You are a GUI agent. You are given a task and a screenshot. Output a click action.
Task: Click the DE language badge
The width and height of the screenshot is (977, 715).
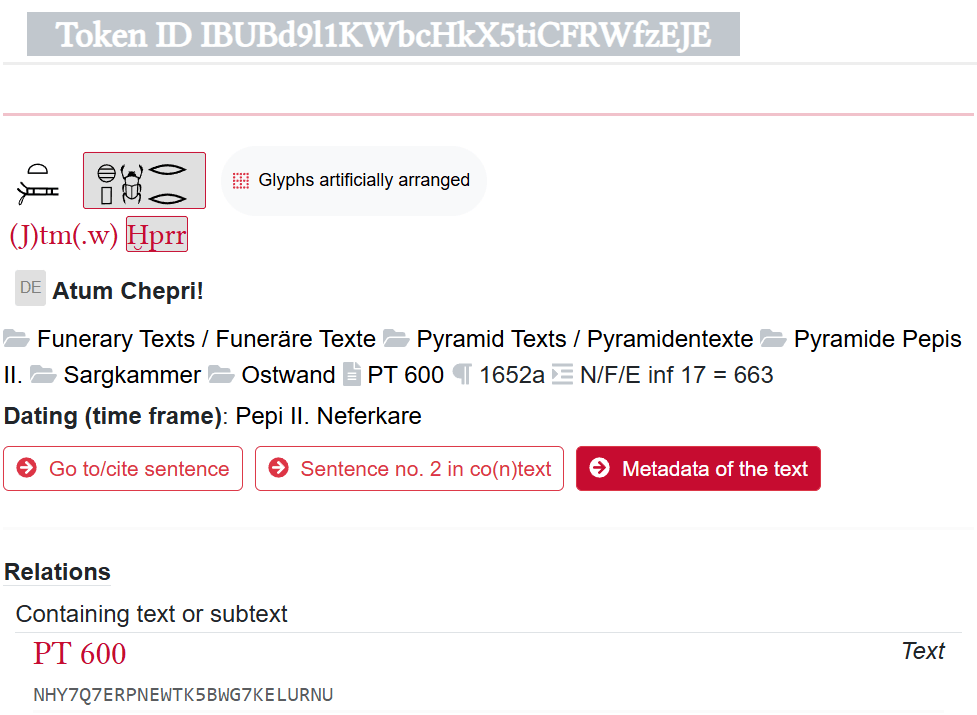point(30,288)
